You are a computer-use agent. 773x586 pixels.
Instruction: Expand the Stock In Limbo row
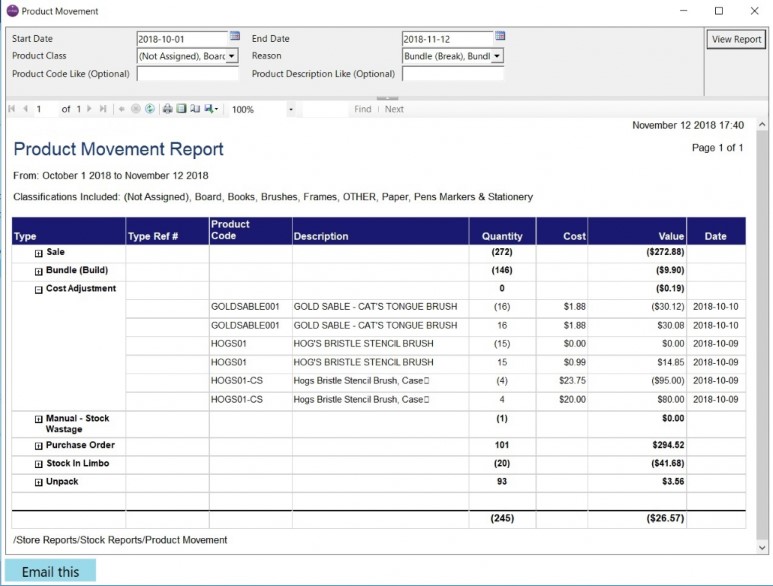coord(38,465)
